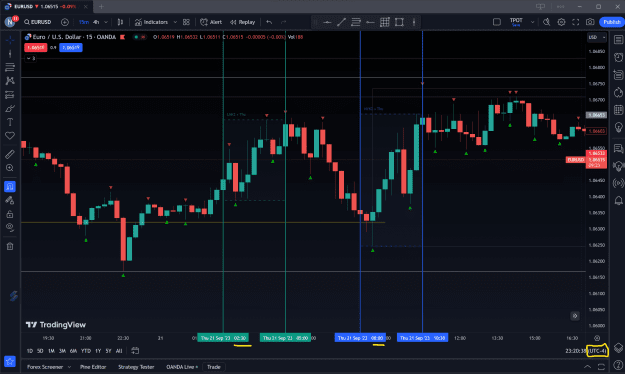Screen dimensions: 625x374
Task: Open the alerts clock panel
Action: click(x=618, y=57)
